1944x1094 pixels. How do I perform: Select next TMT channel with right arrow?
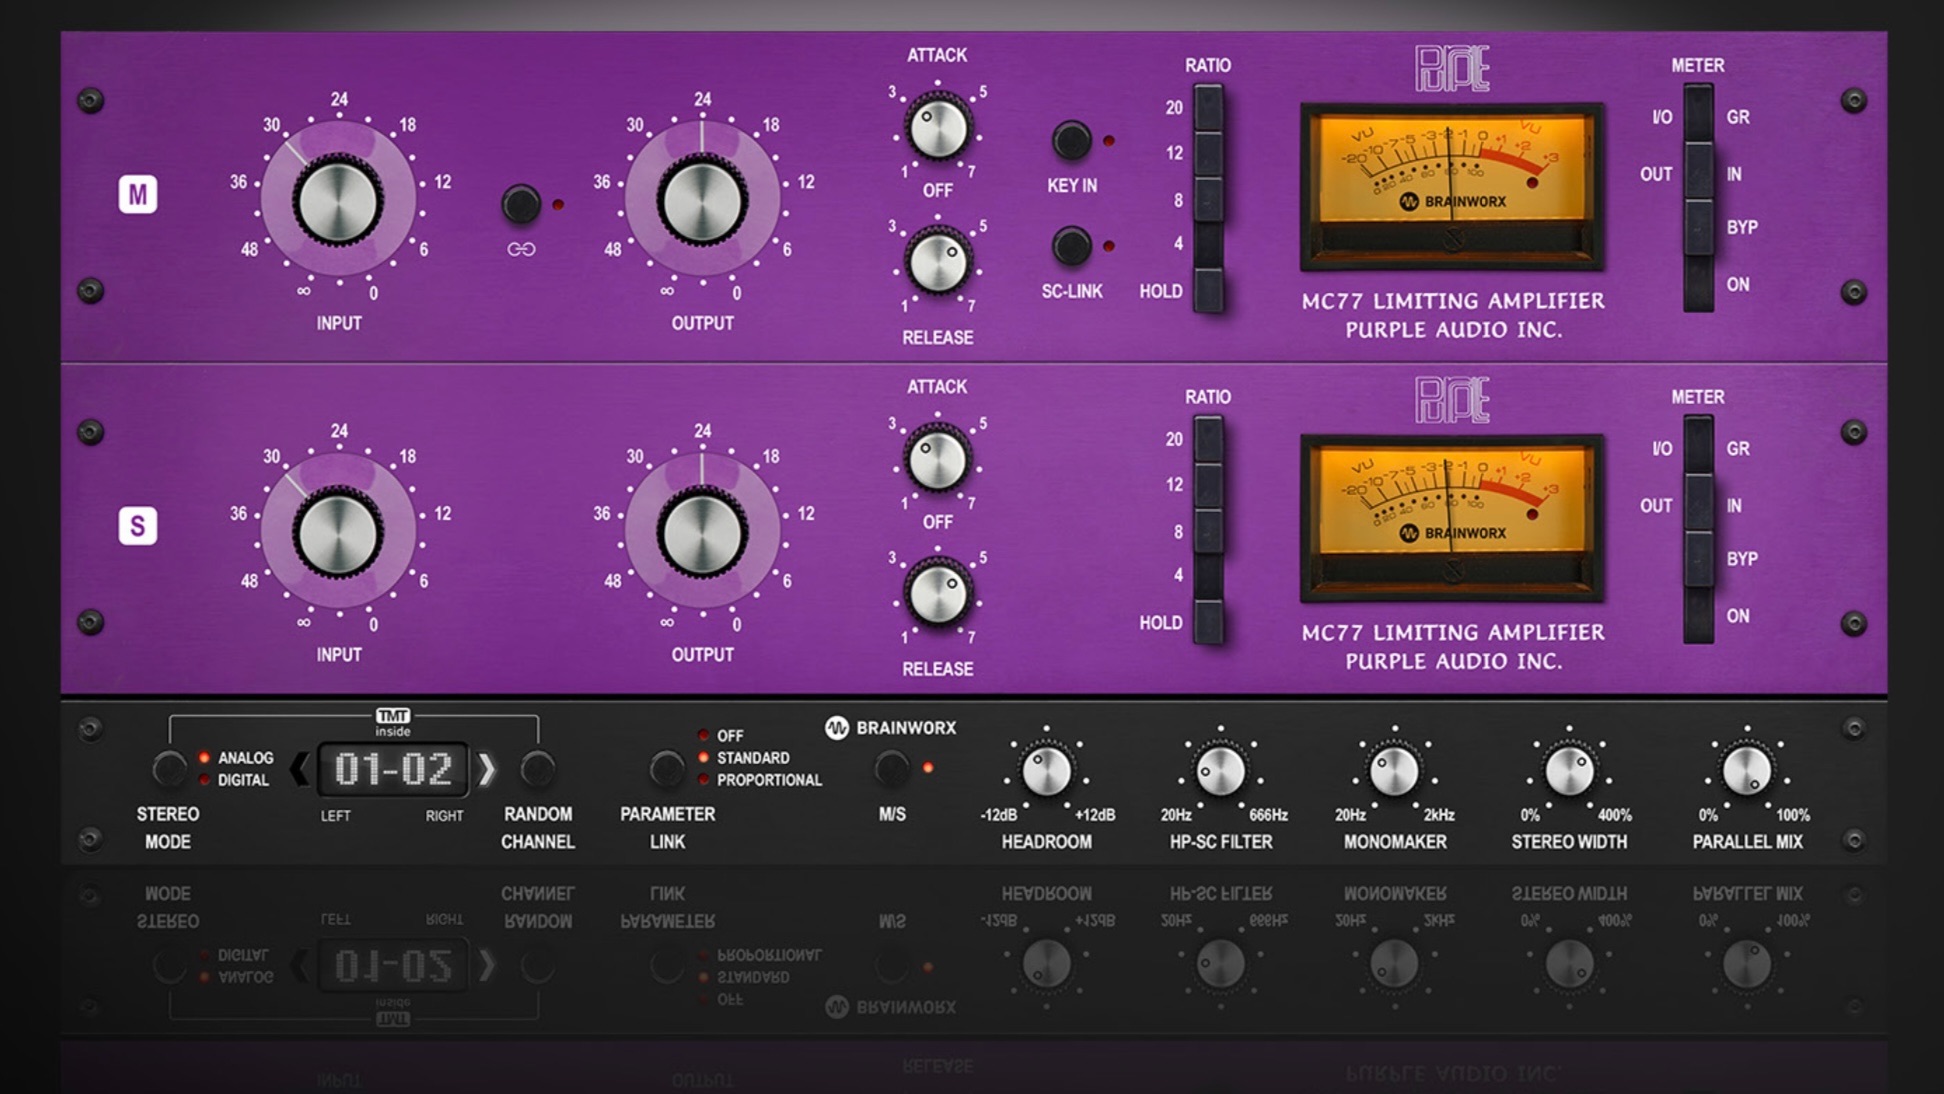(486, 769)
